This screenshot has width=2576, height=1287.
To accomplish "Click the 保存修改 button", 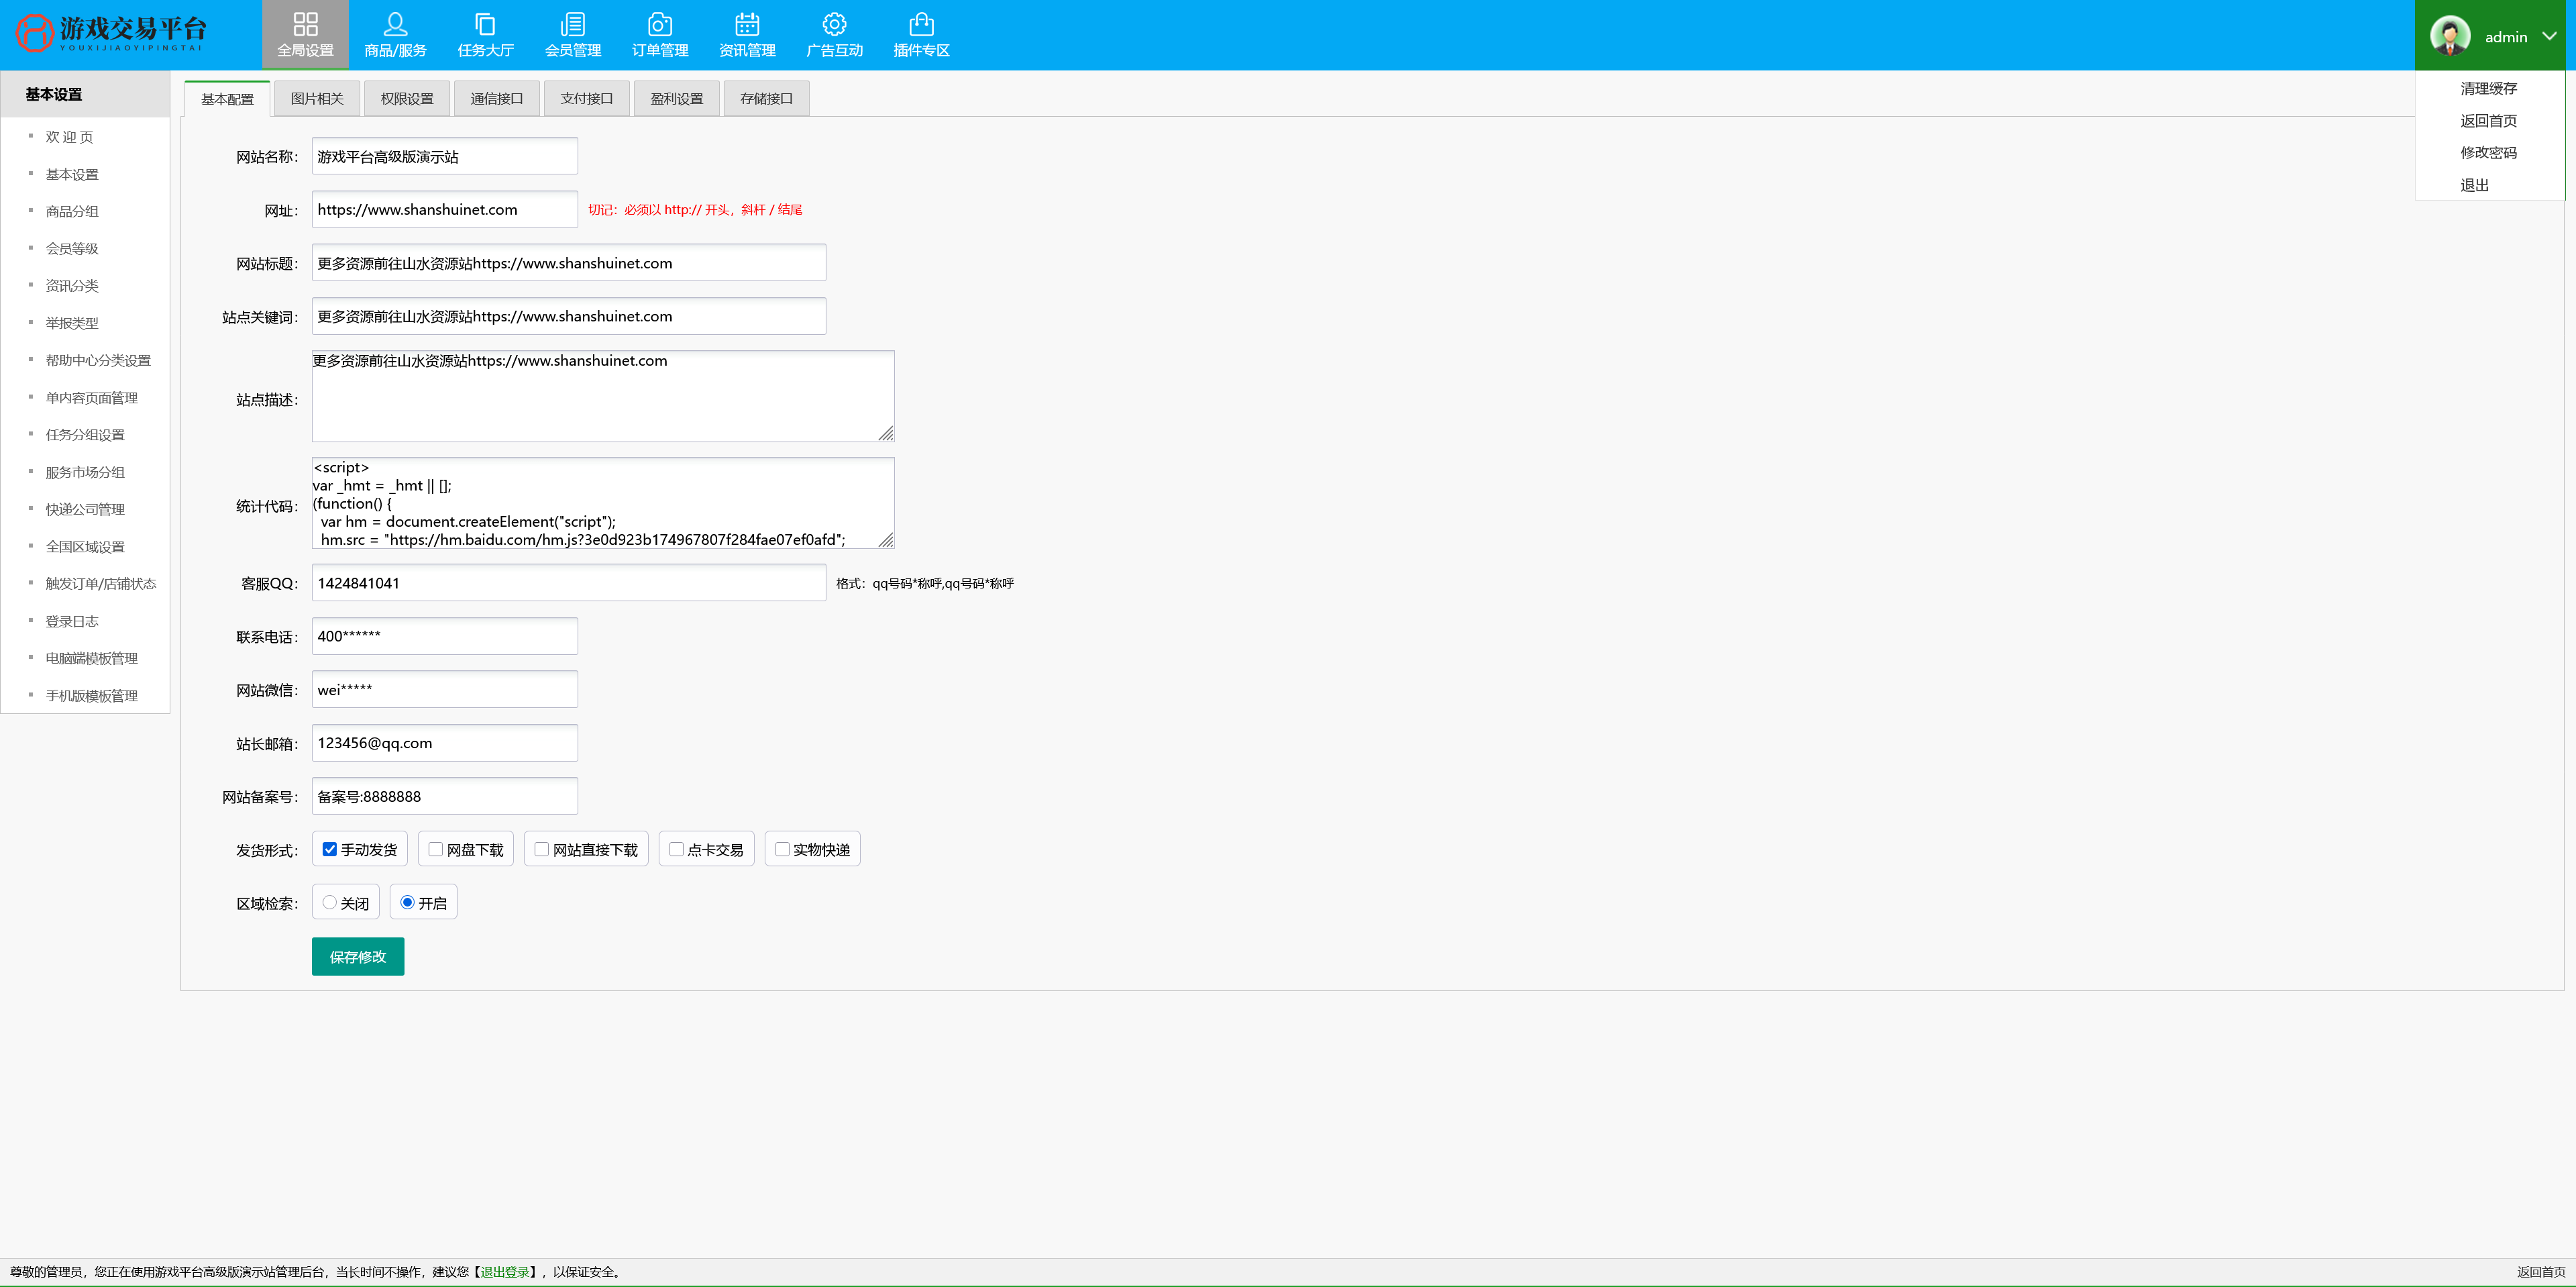I will (358, 957).
